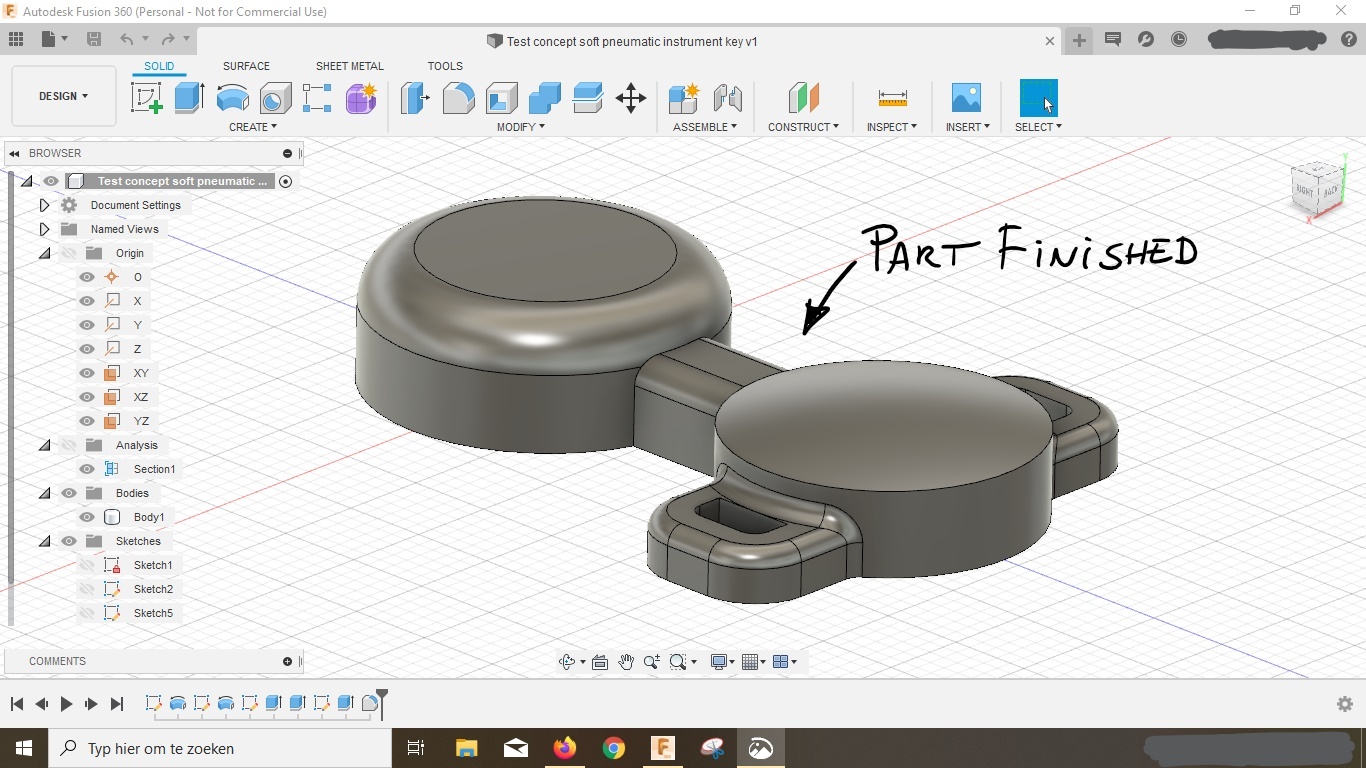Open the CREATE dropdown menu
The height and width of the screenshot is (768, 1366).
tap(253, 127)
